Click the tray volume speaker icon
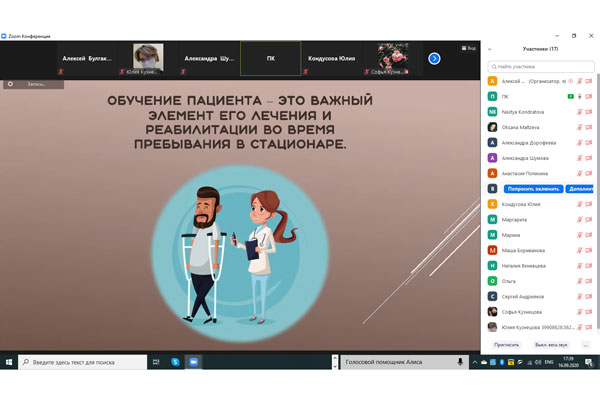Viewport: 600px width, 400px height. [538, 362]
